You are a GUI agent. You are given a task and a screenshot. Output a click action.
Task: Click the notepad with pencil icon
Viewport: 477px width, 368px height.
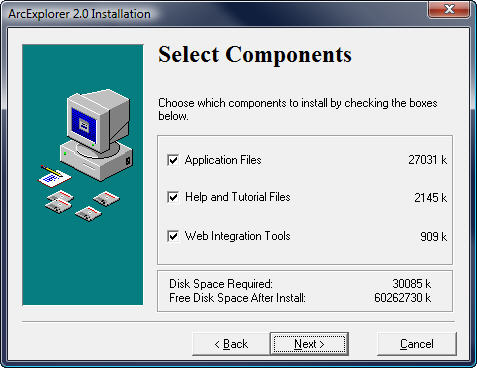54,176
